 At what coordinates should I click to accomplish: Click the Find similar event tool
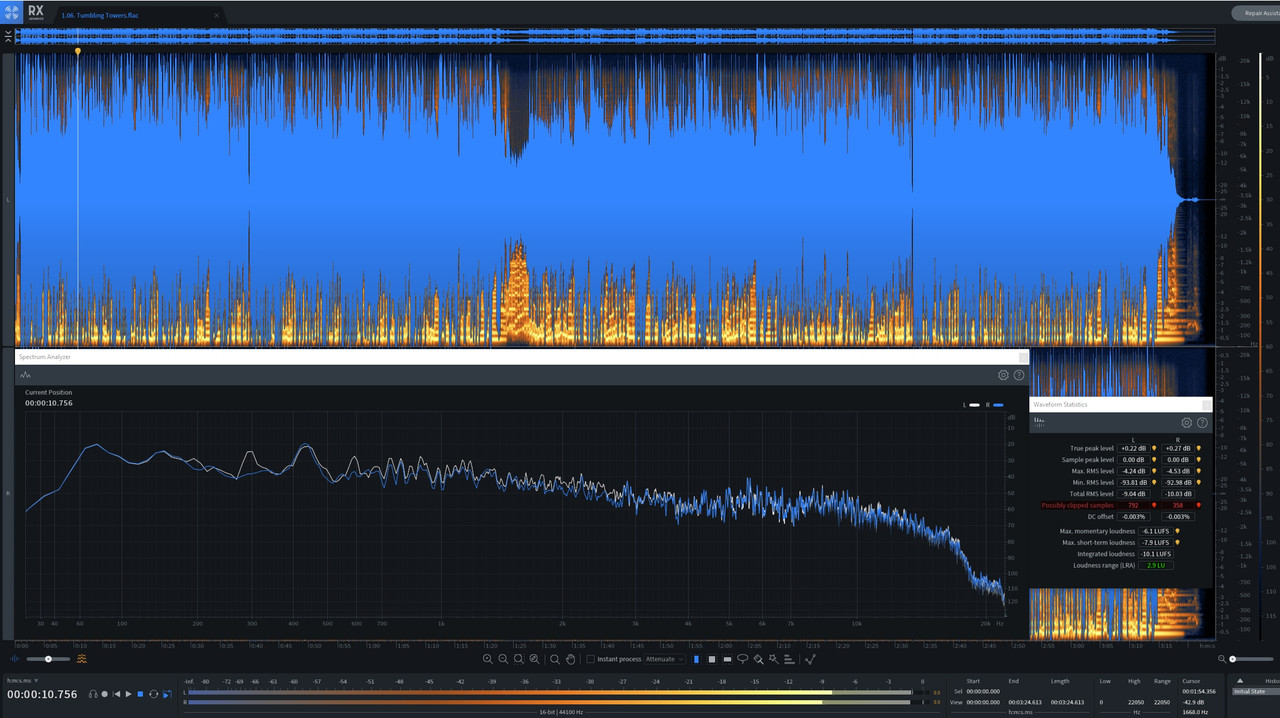tap(810, 659)
